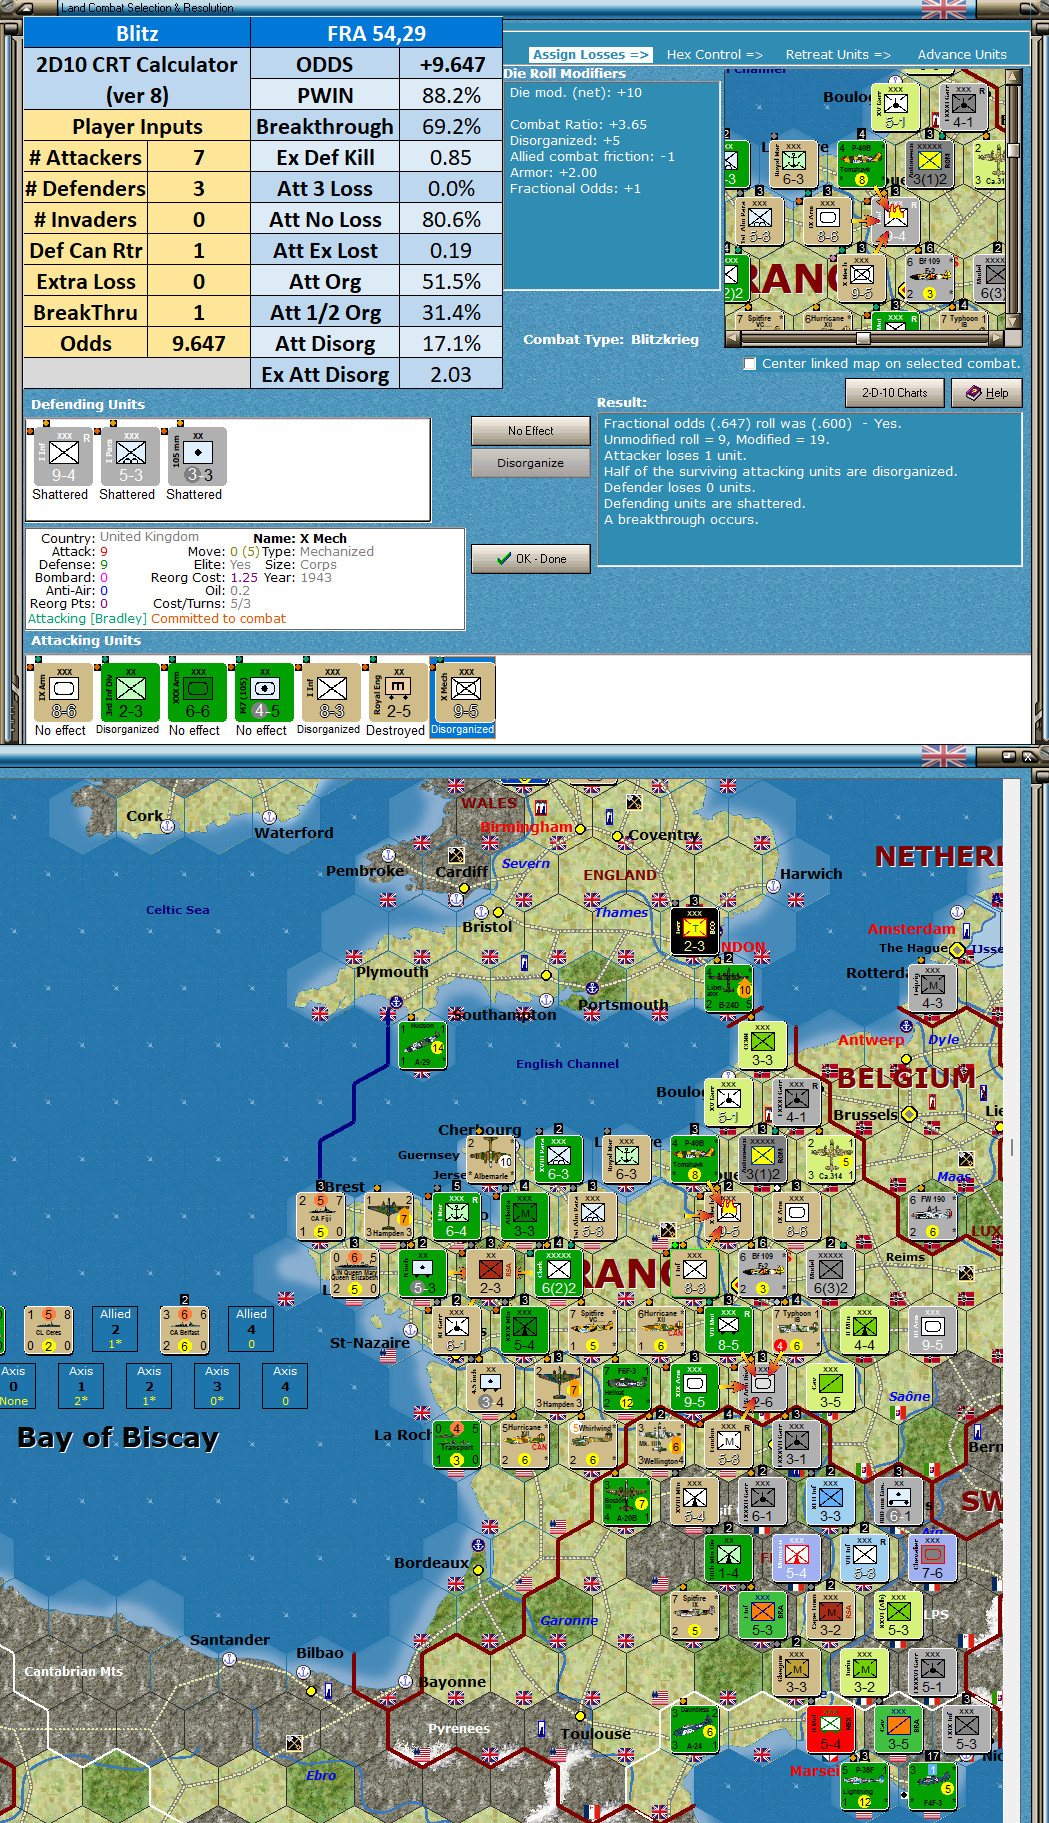Click the Bf 109 fighter counter in mini map
The height and width of the screenshot is (1823, 1049).
coord(929,277)
